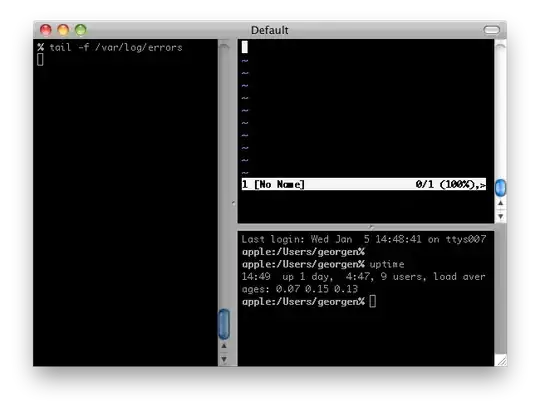The width and height of the screenshot is (540, 412).
Task: Click the last "apple:/Users/georgen%" prompt
Action: pyautogui.click(x=303, y=302)
